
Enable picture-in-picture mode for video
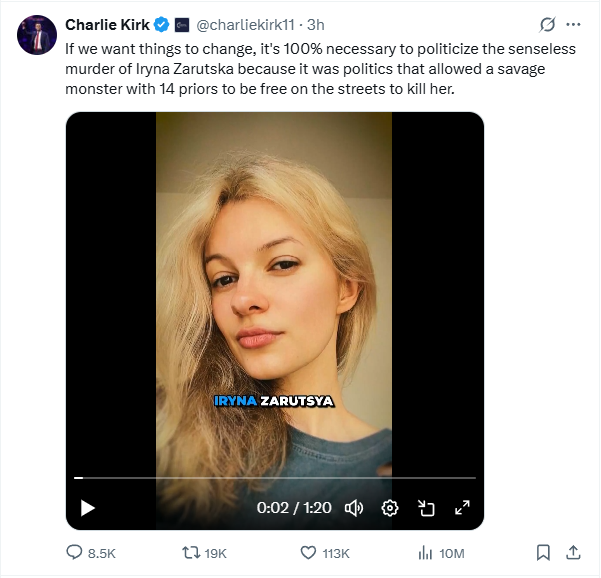coord(426,508)
